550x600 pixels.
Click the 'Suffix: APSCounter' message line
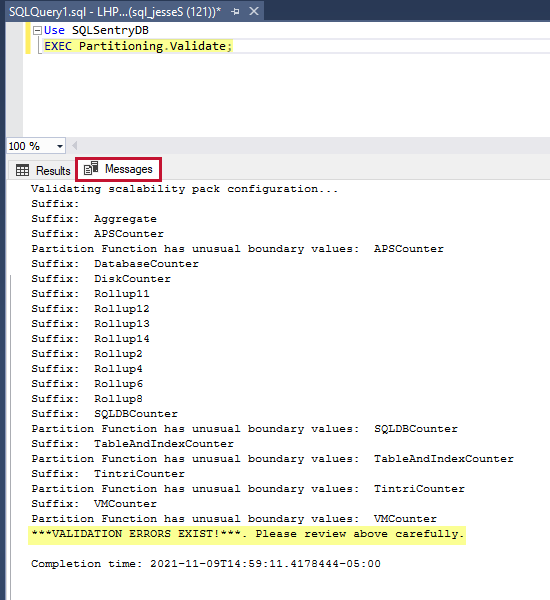pyautogui.click(x=97, y=233)
